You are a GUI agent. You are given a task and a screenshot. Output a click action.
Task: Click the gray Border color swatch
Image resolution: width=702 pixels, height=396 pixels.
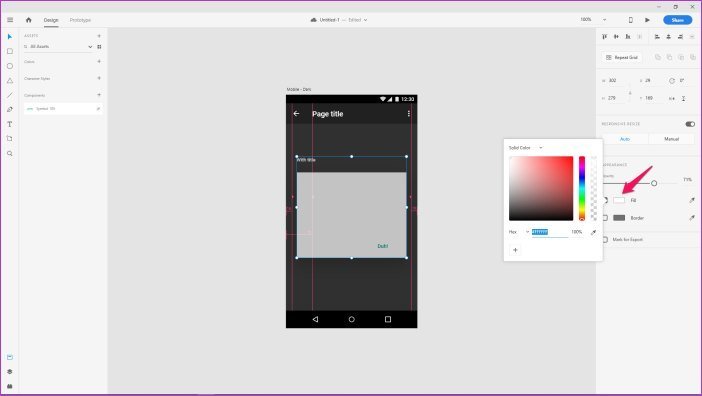click(619, 218)
